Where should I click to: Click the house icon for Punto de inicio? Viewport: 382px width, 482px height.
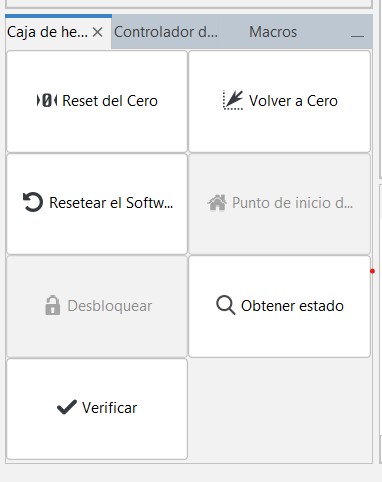click(217, 203)
